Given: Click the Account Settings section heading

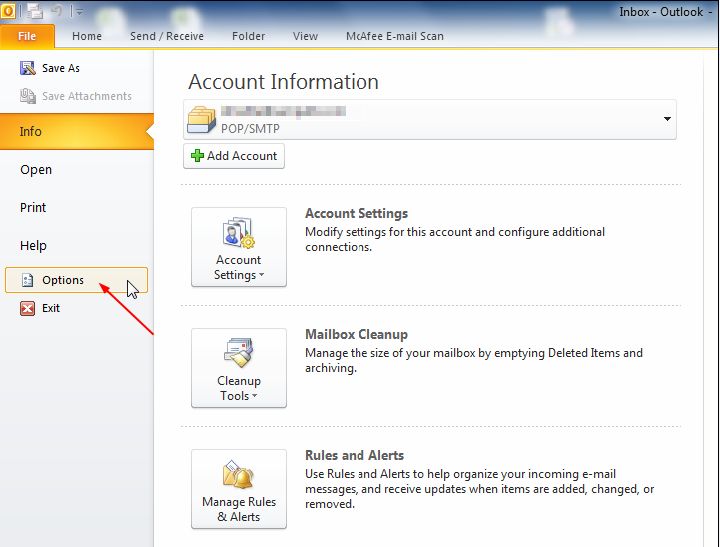Looking at the screenshot, I should pos(356,213).
